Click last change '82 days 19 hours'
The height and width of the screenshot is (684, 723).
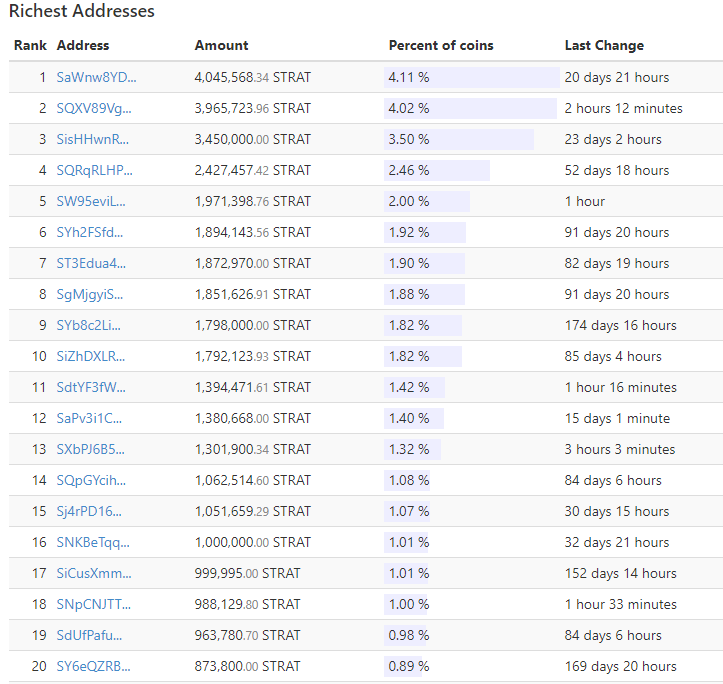pyautogui.click(x=616, y=263)
